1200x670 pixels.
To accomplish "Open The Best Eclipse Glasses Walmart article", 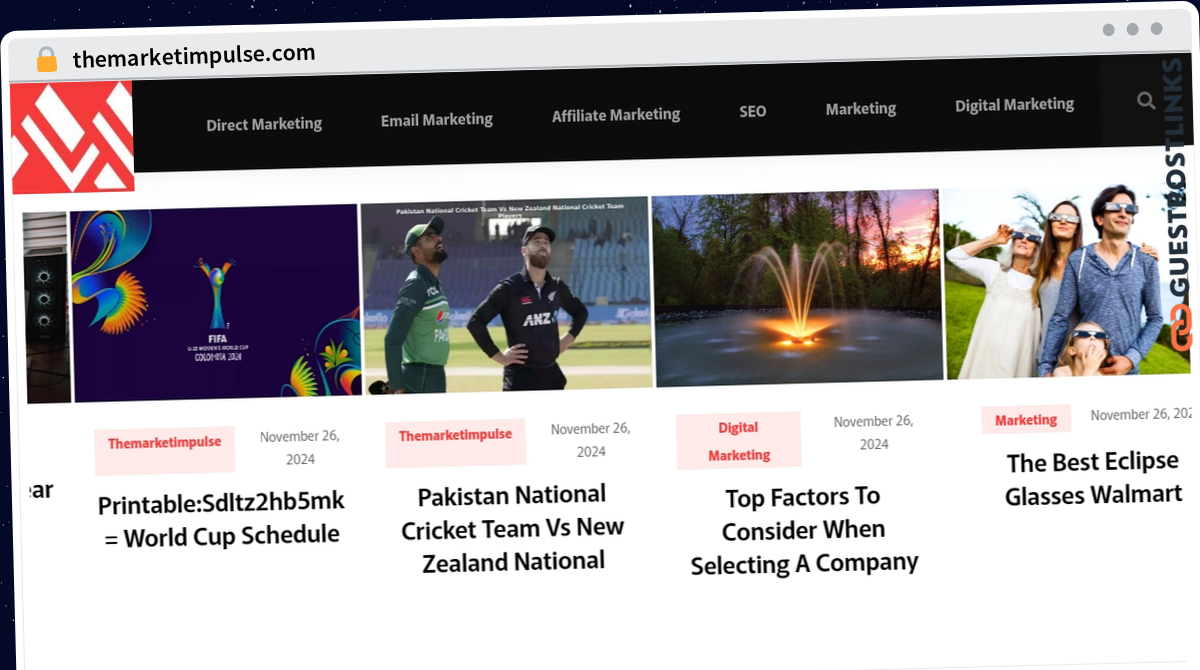I will tap(1093, 479).
